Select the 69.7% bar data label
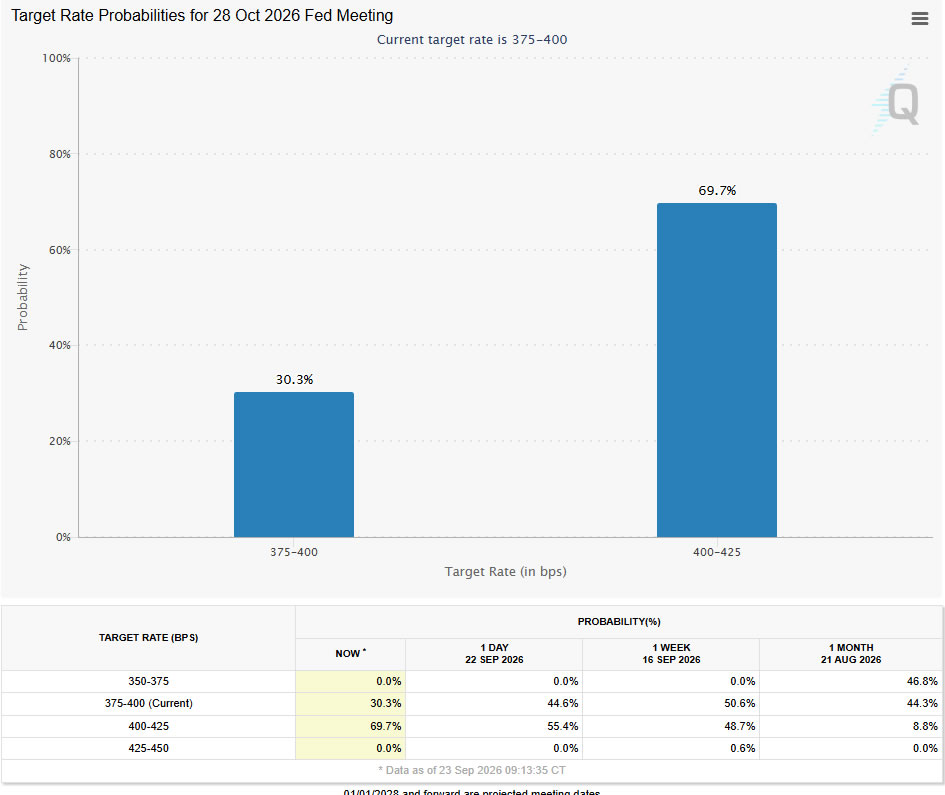 tap(717, 190)
